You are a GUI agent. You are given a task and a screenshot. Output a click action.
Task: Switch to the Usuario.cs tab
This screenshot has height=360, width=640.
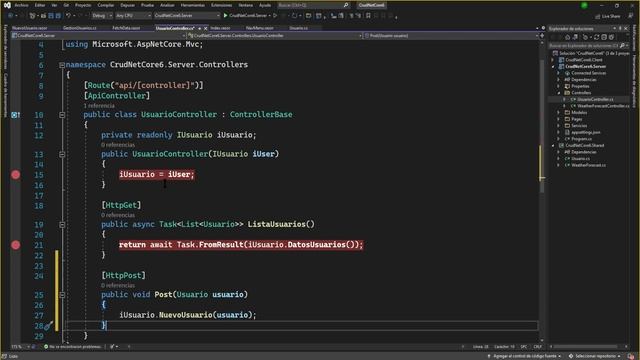[x=298, y=28]
